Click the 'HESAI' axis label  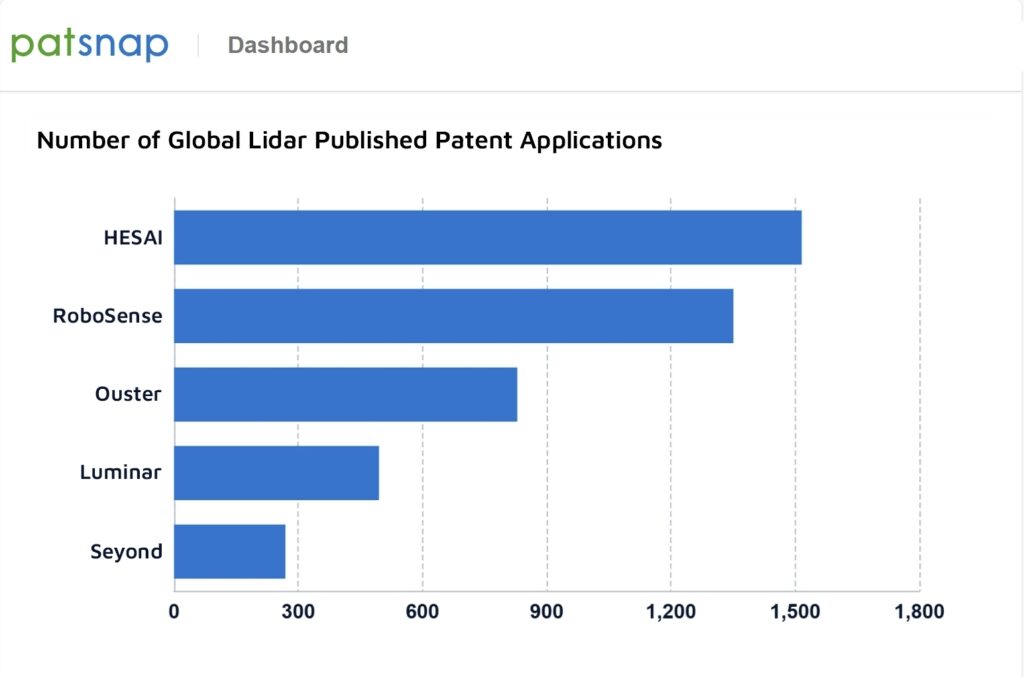(x=133, y=238)
